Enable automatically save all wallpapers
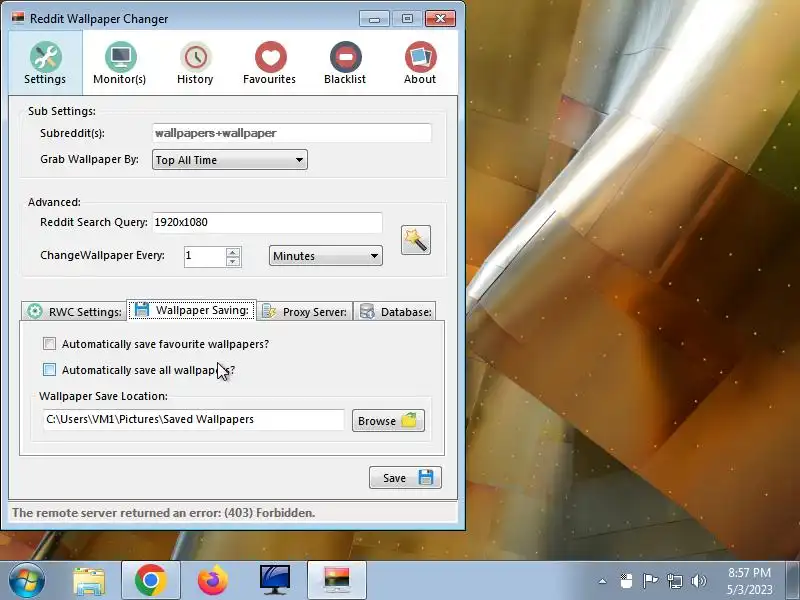 (x=49, y=370)
